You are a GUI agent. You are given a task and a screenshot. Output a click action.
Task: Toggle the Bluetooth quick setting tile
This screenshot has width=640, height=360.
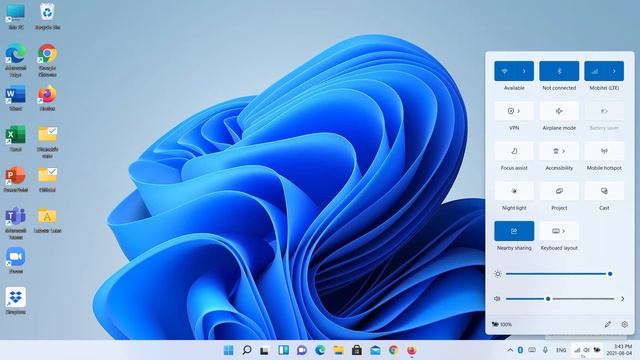click(x=559, y=71)
